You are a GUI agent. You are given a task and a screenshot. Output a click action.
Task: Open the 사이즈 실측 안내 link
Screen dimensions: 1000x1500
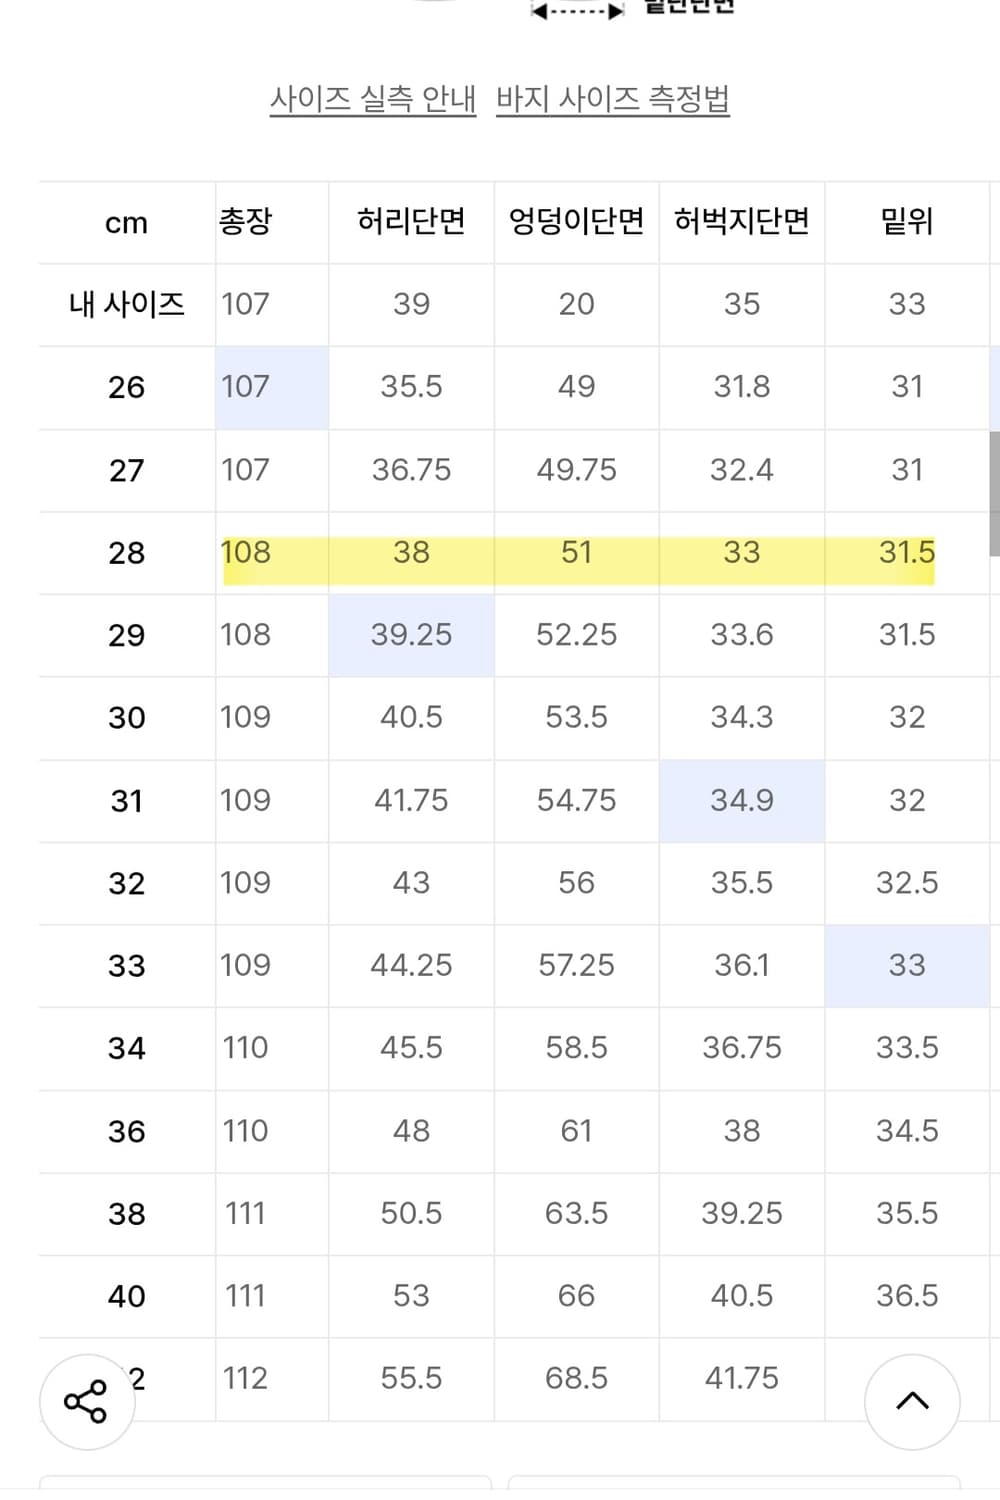(x=373, y=99)
